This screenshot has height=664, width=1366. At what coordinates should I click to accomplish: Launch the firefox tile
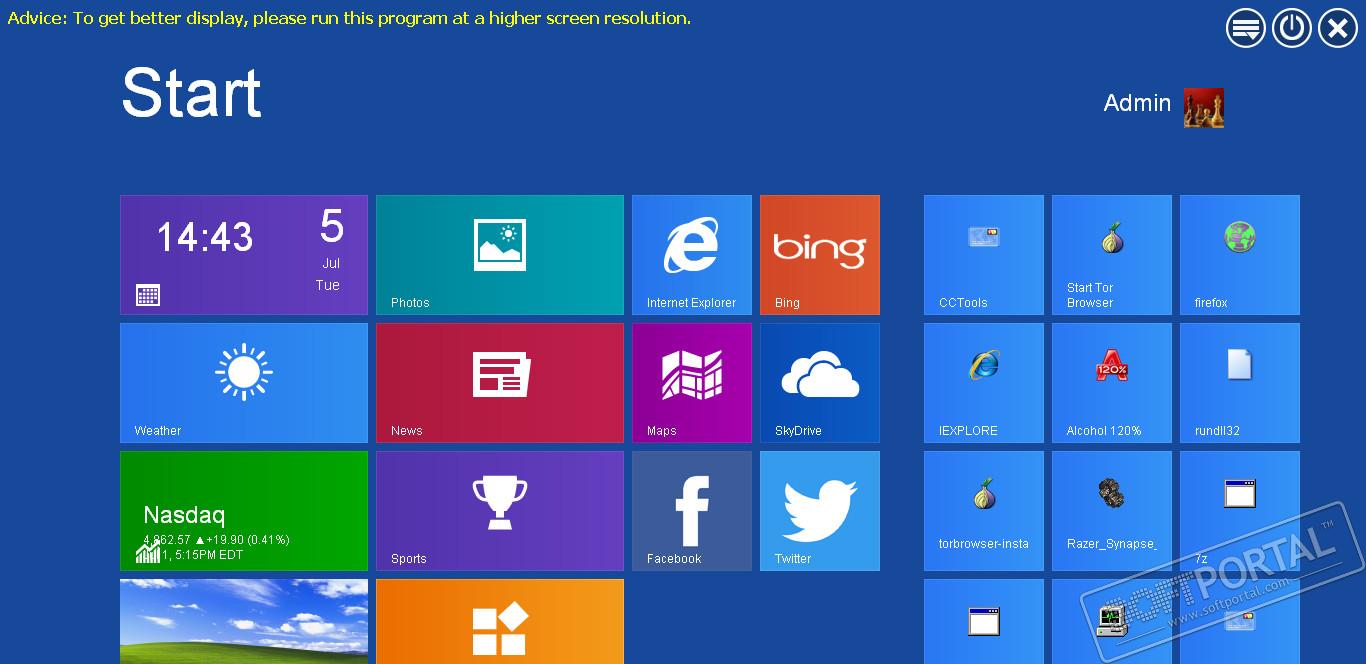pyautogui.click(x=1240, y=255)
